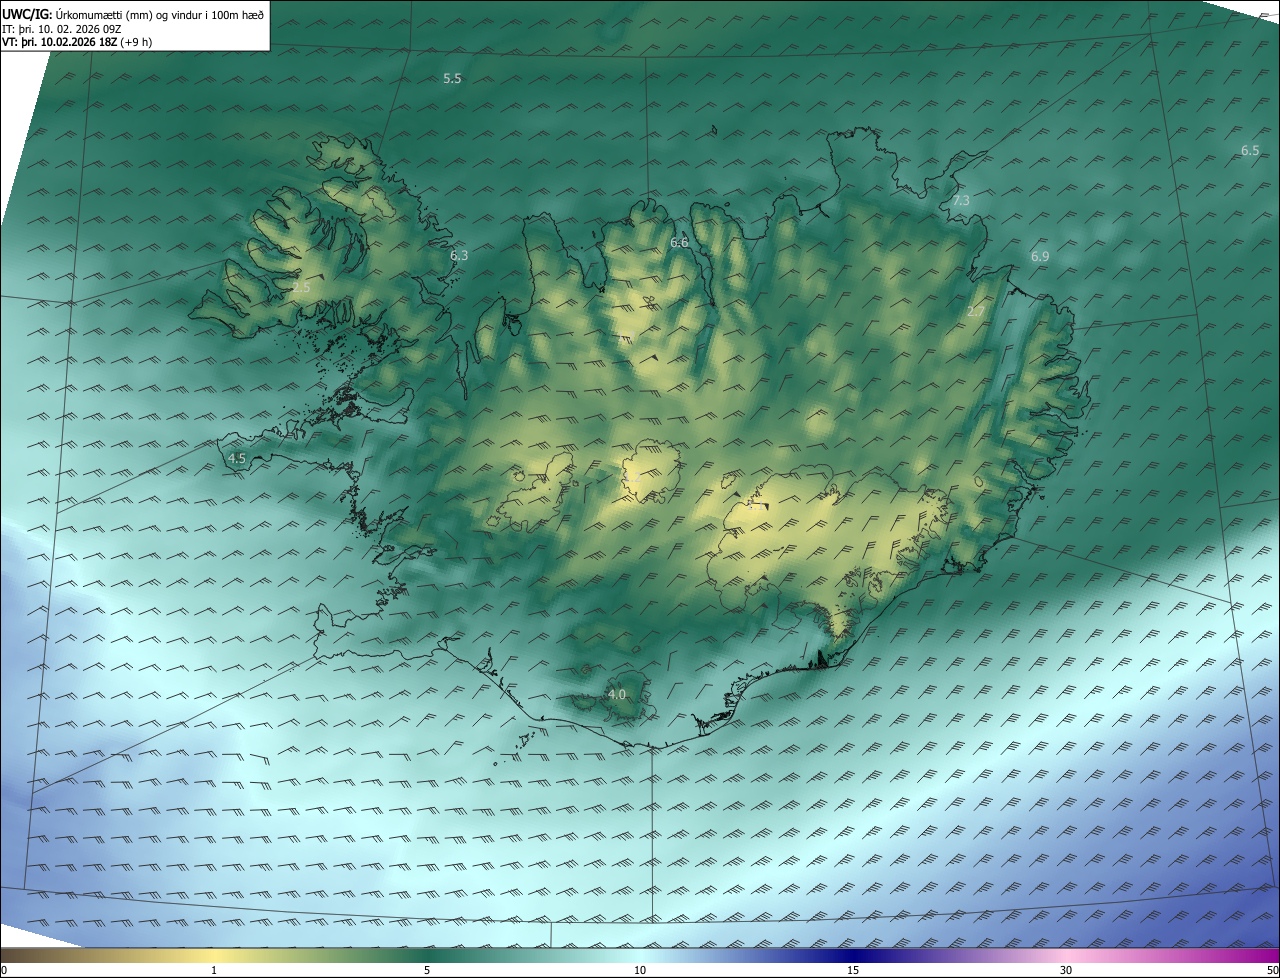Click the 2.7 value label on the map
The height and width of the screenshot is (978, 1280).
pos(976,312)
